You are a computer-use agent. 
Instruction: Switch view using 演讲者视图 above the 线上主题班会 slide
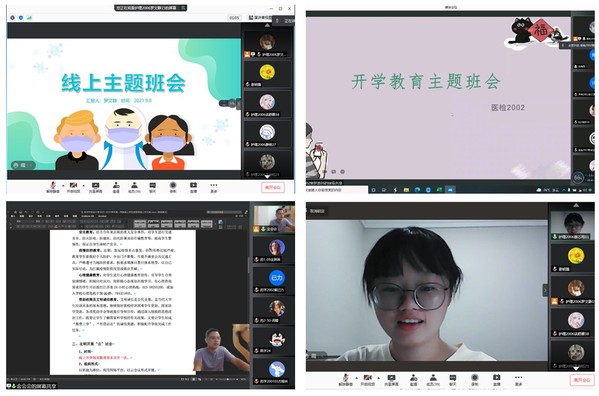click(x=260, y=18)
